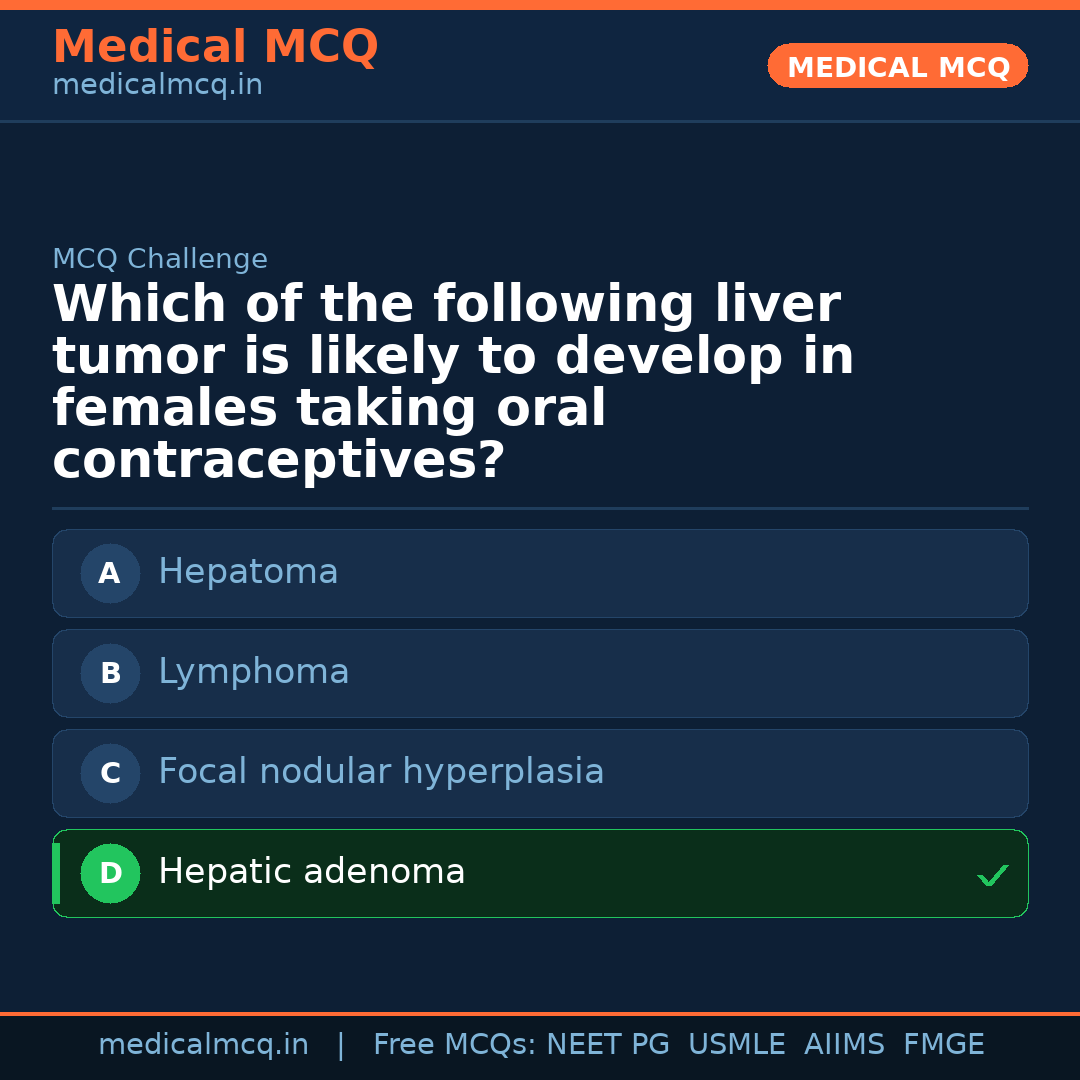Open the medicalmcq.in link in footer
Image resolution: width=1080 pixels, height=1080 pixels.
coord(203,1045)
